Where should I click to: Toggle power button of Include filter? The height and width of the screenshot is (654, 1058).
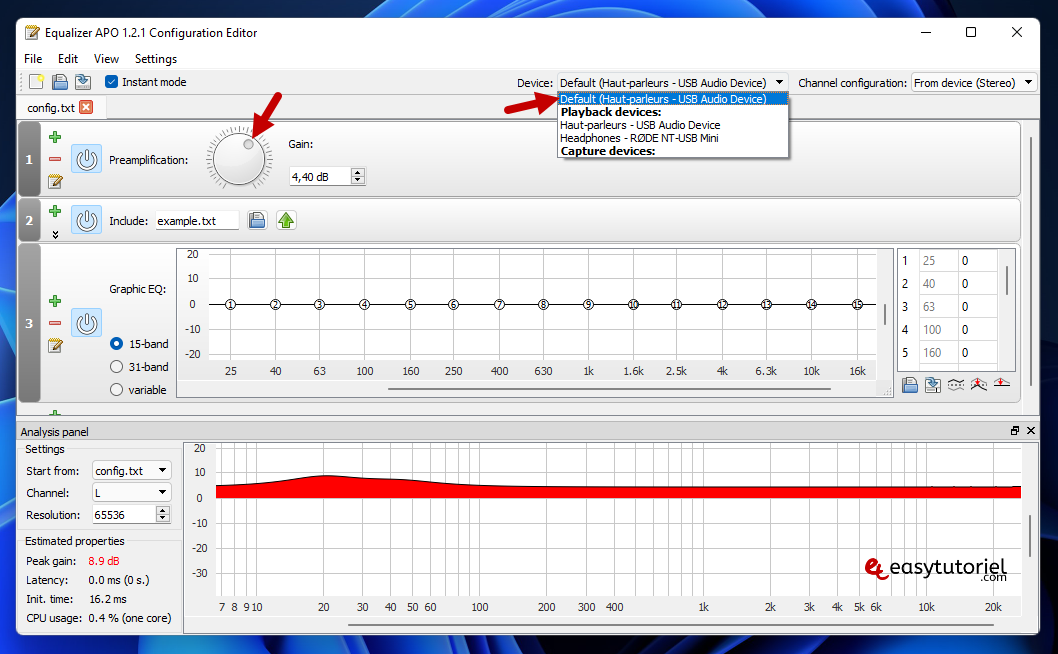point(86,220)
